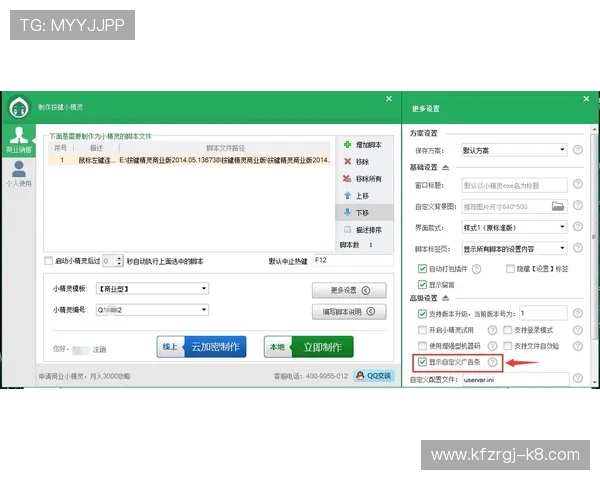Open the 界面款式 dropdown

(x=514, y=227)
